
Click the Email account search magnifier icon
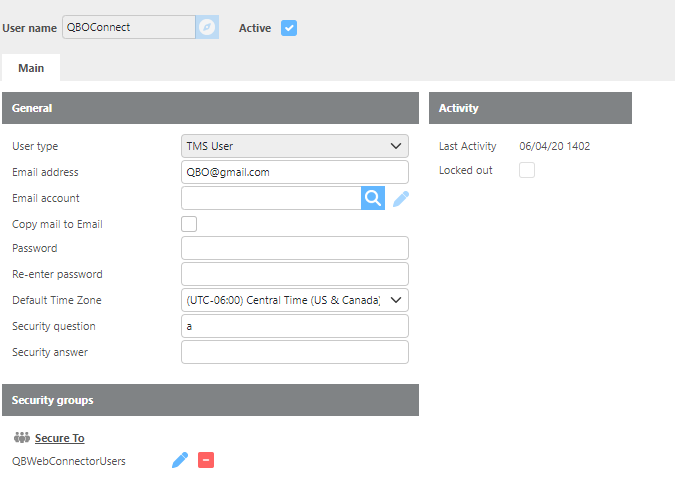373,198
